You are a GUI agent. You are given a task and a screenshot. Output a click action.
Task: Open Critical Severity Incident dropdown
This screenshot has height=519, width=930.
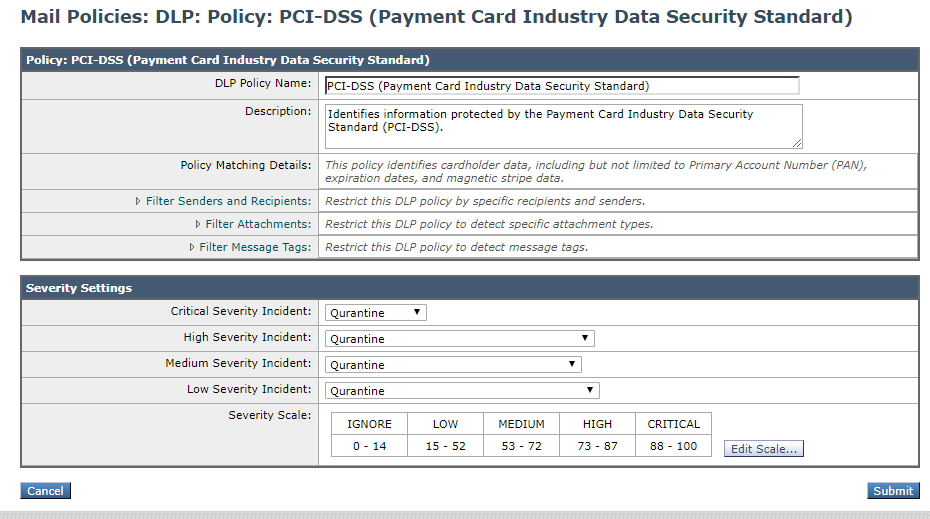point(375,313)
